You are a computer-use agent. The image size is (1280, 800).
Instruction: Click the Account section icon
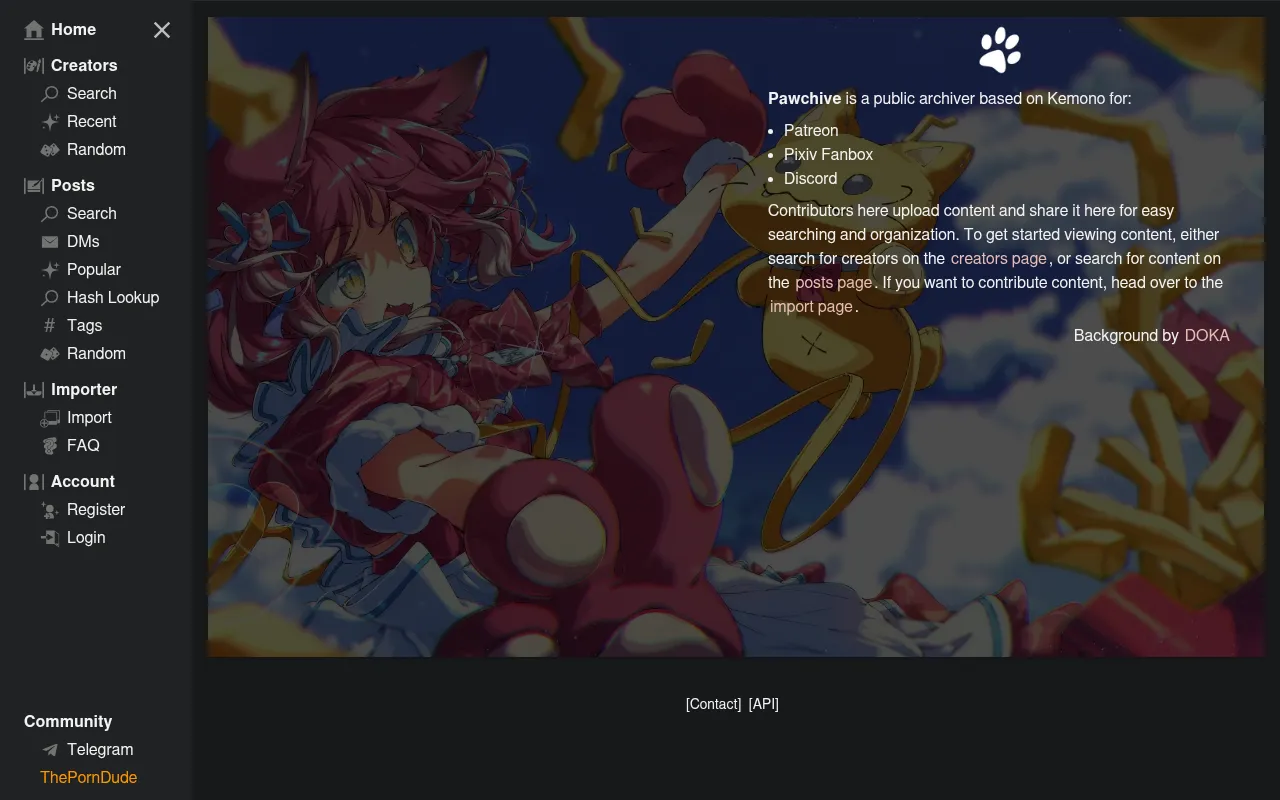(x=34, y=482)
